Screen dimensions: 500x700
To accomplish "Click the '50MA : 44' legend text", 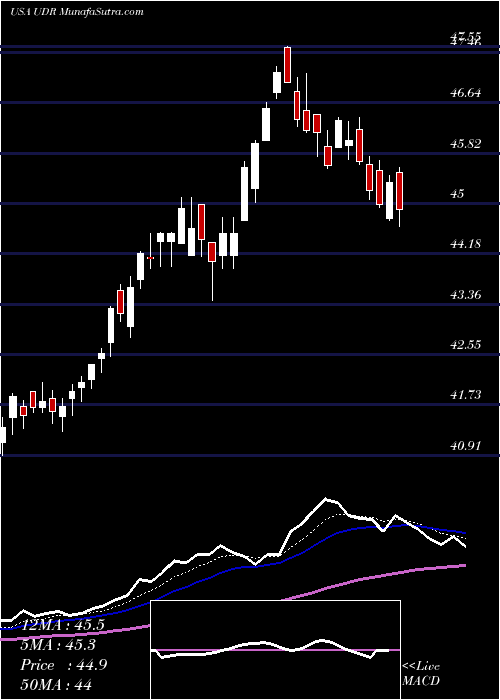I will (56, 685).
